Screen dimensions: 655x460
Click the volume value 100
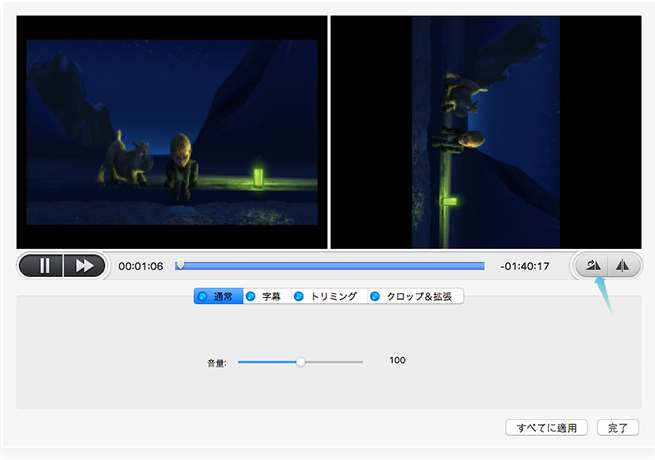click(x=397, y=360)
